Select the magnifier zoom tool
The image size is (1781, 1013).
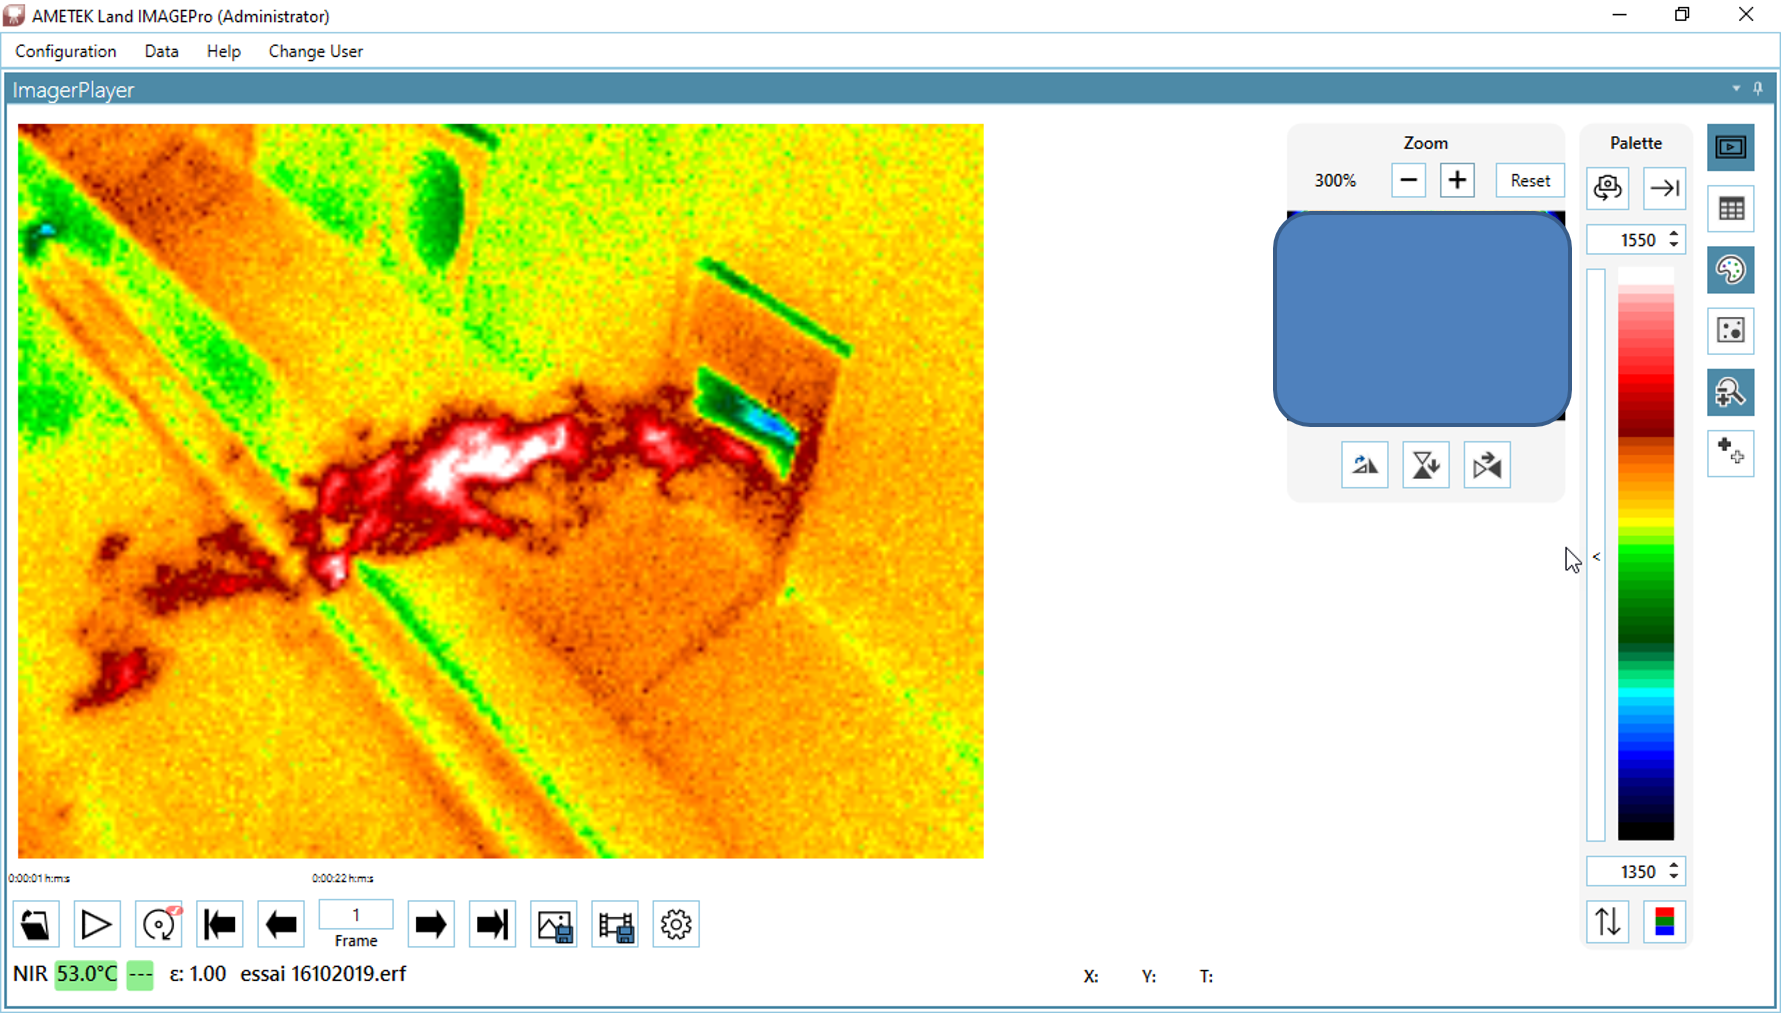[1731, 392]
